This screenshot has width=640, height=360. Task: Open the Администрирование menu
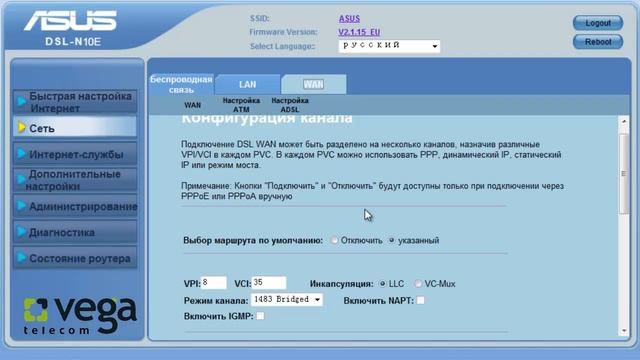tap(75, 206)
